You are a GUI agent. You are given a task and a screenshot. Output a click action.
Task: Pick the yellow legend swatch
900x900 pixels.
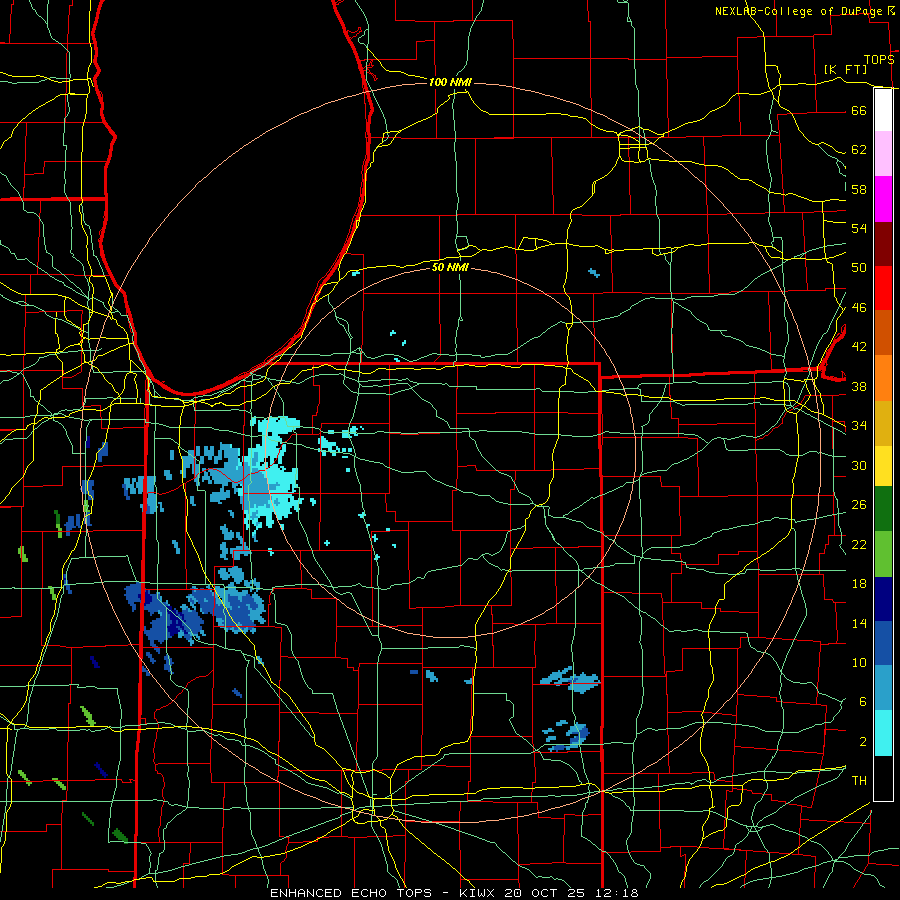pyautogui.click(x=883, y=465)
